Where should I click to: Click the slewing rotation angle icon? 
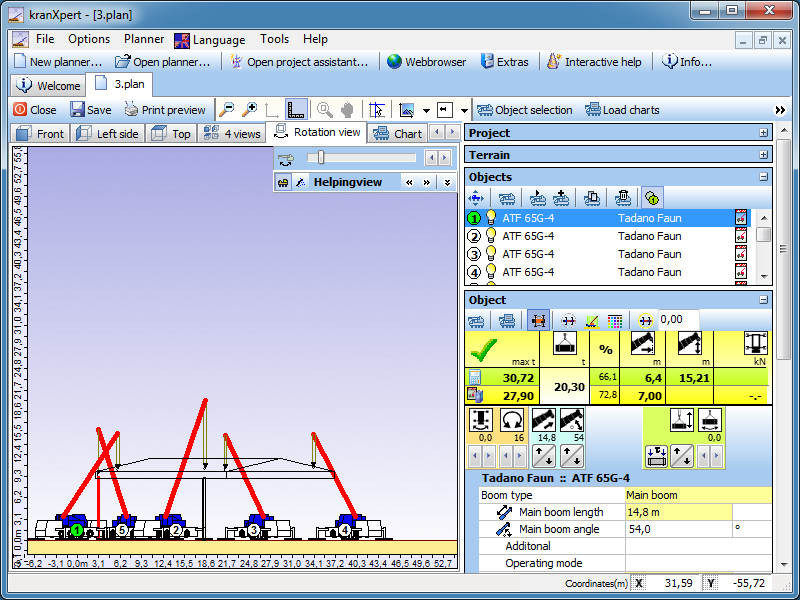click(x=512, y=420)
